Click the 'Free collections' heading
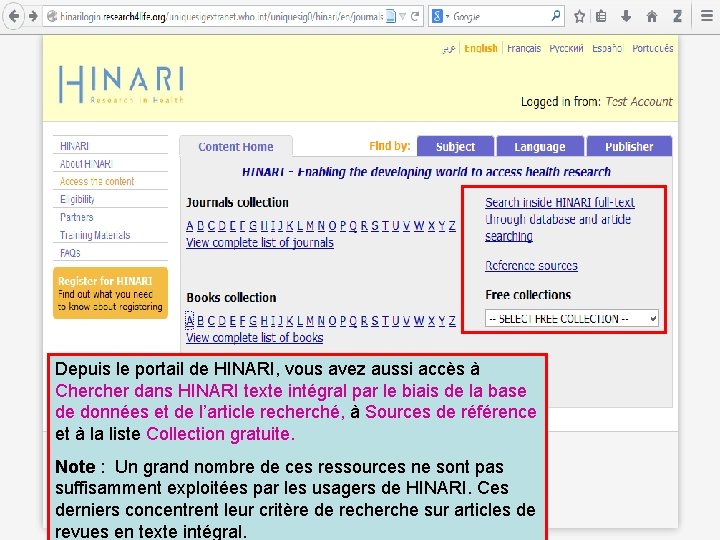Screen dimensions: 720x540 pyautogui.click(x=528, y=294)
